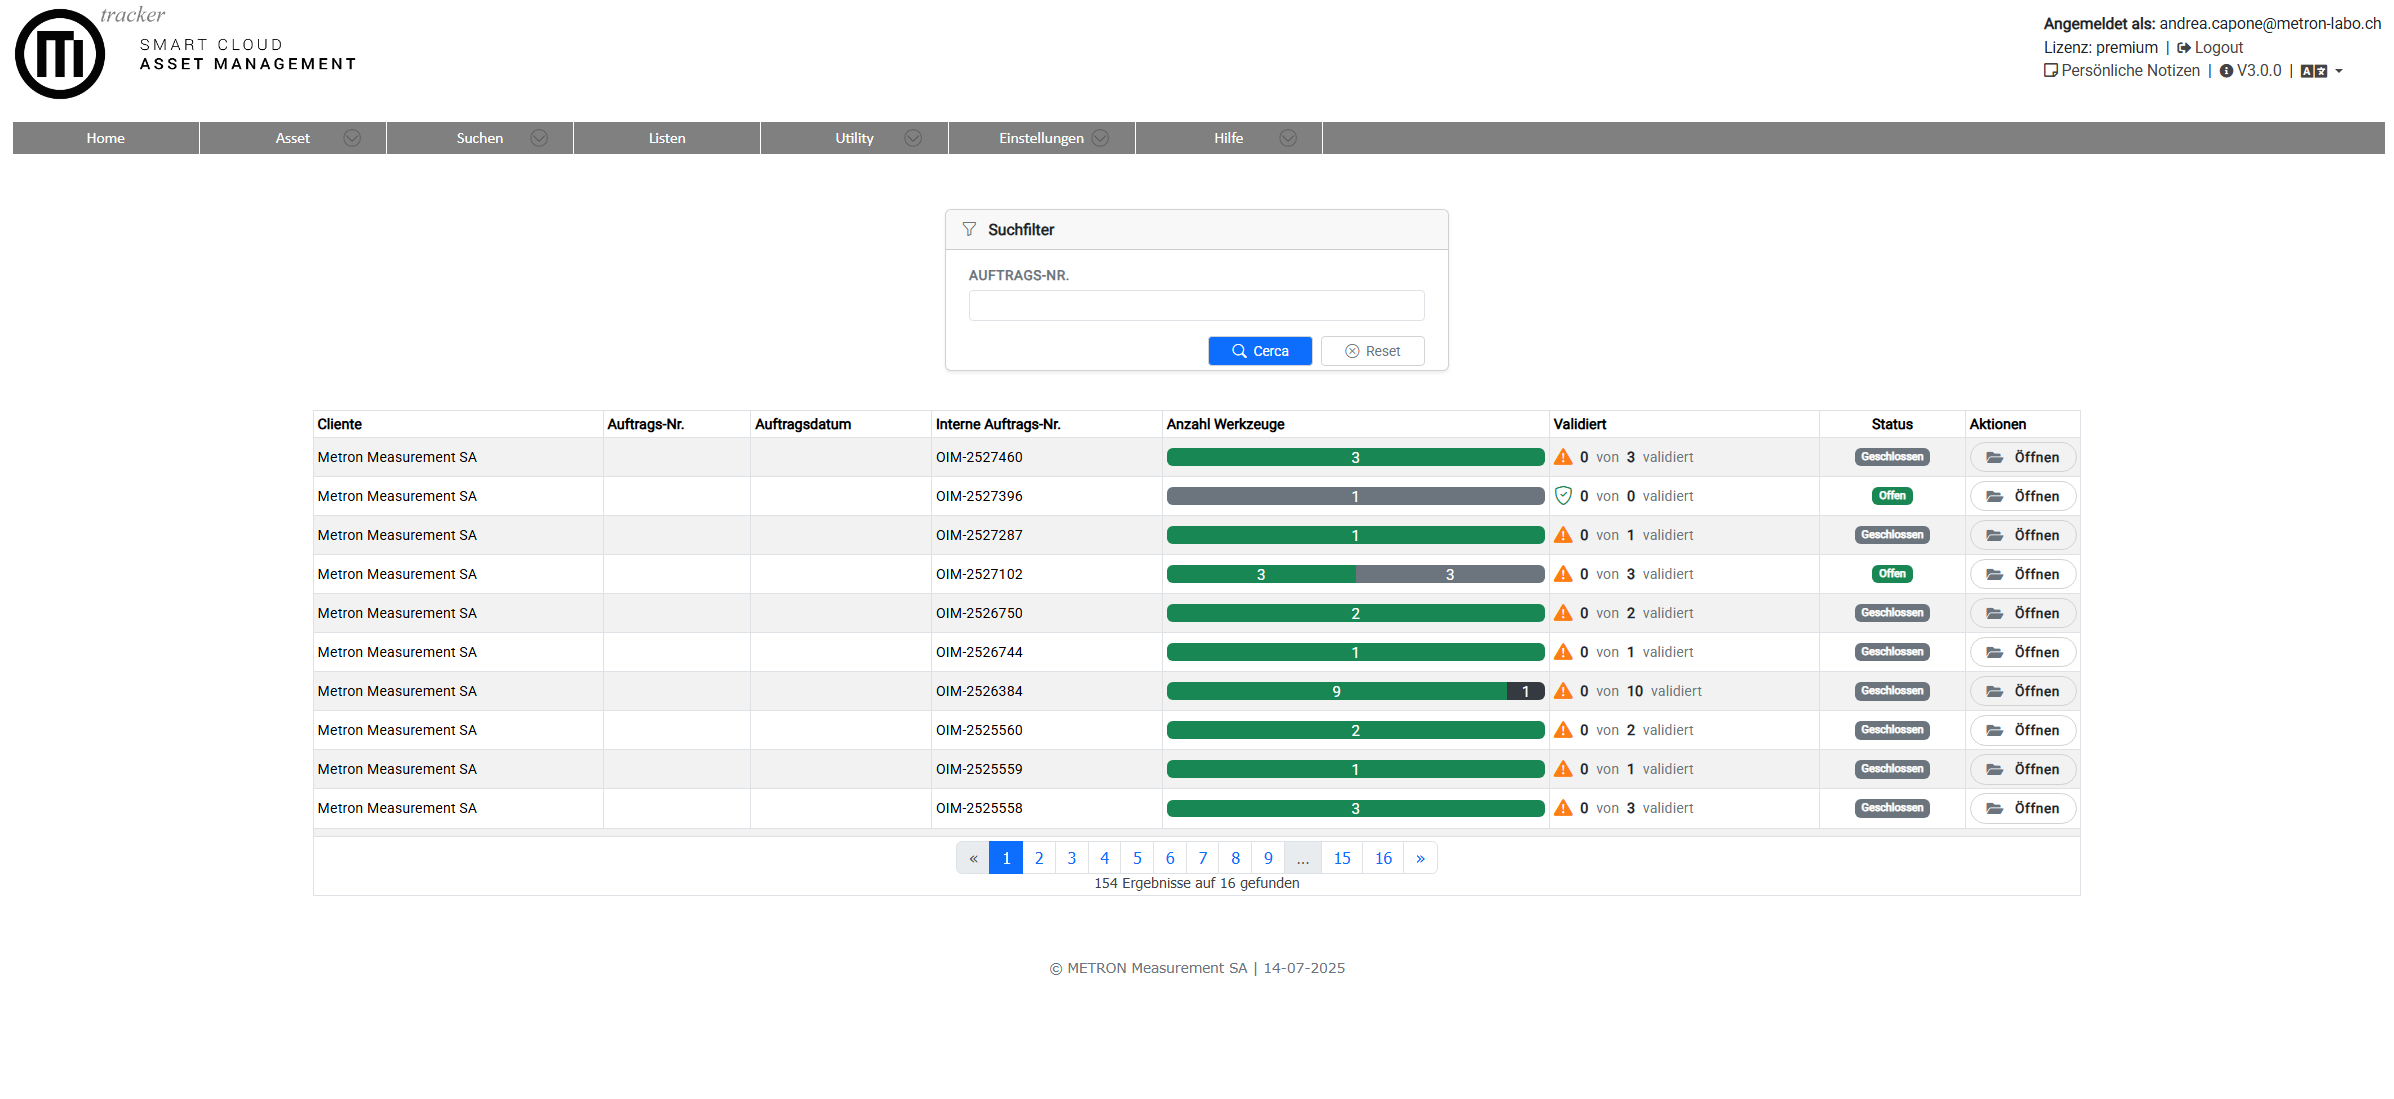Open order OIM-2525559 with Öffnen

coord(2022,769)
